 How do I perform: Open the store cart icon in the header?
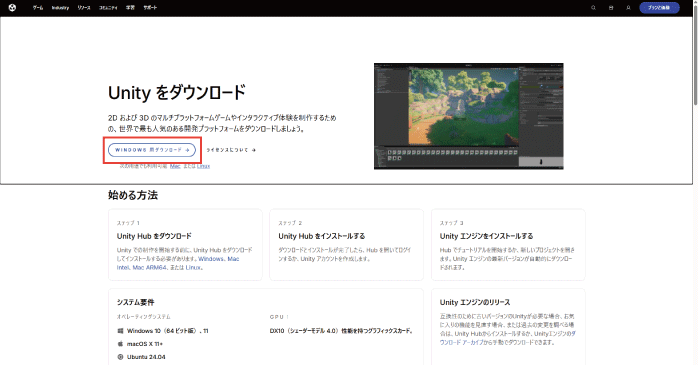point(611,8)
